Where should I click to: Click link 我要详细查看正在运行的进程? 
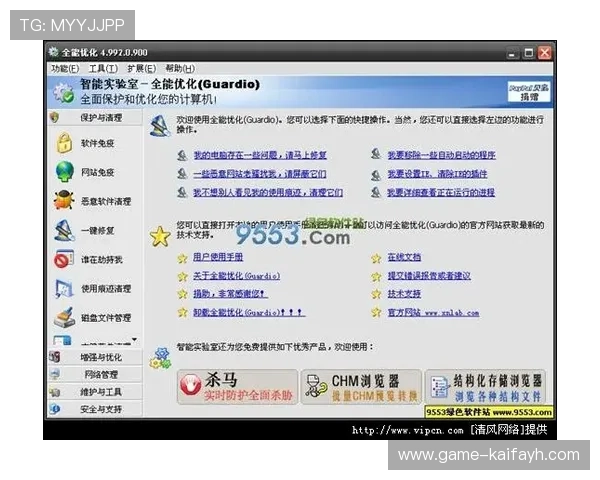tap(441, 192)
